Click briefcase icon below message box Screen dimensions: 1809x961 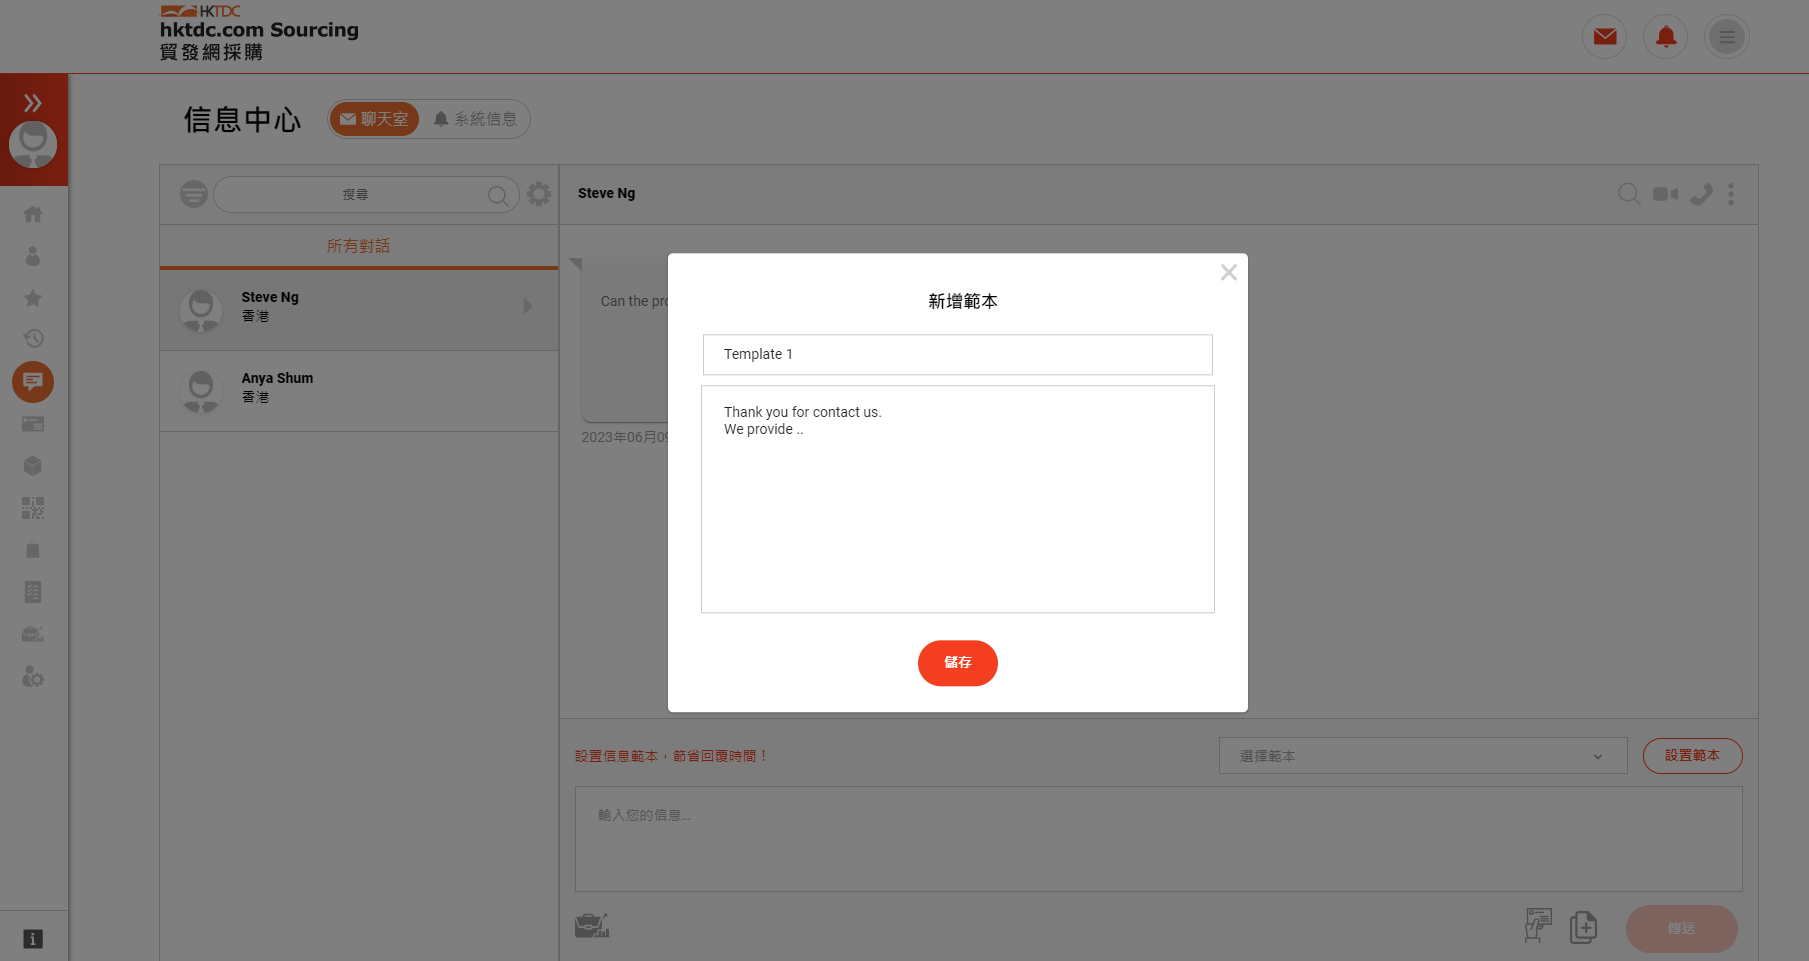tap(592, 926)
